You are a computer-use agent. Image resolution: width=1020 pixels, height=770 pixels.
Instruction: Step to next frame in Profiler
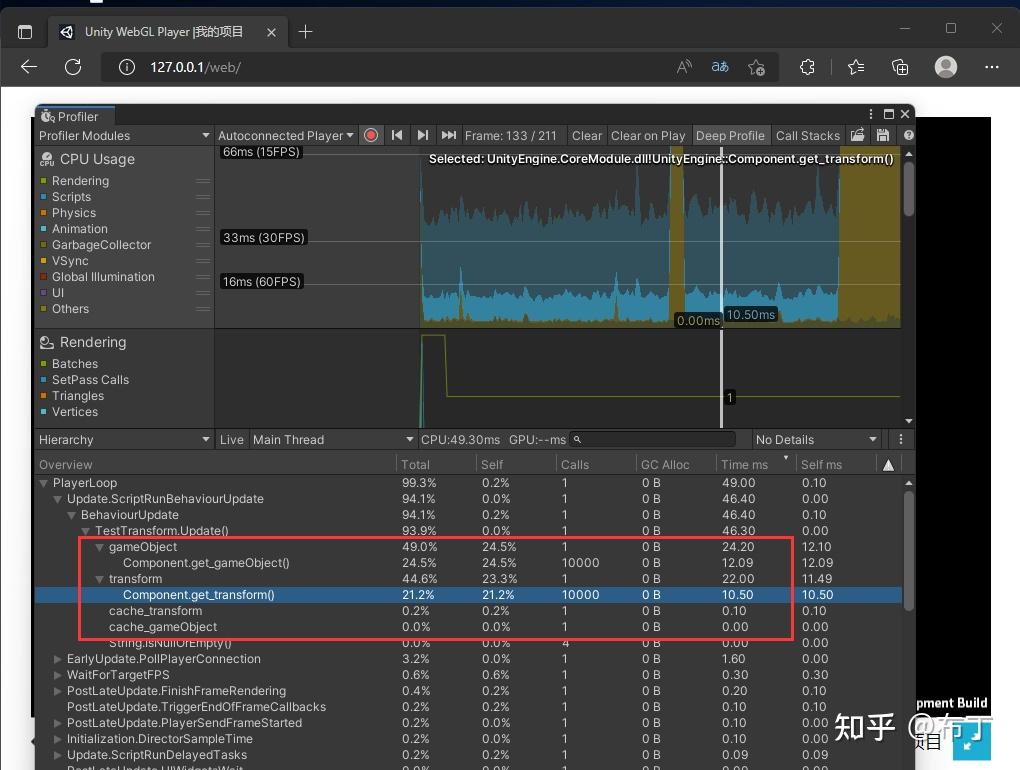423,135
